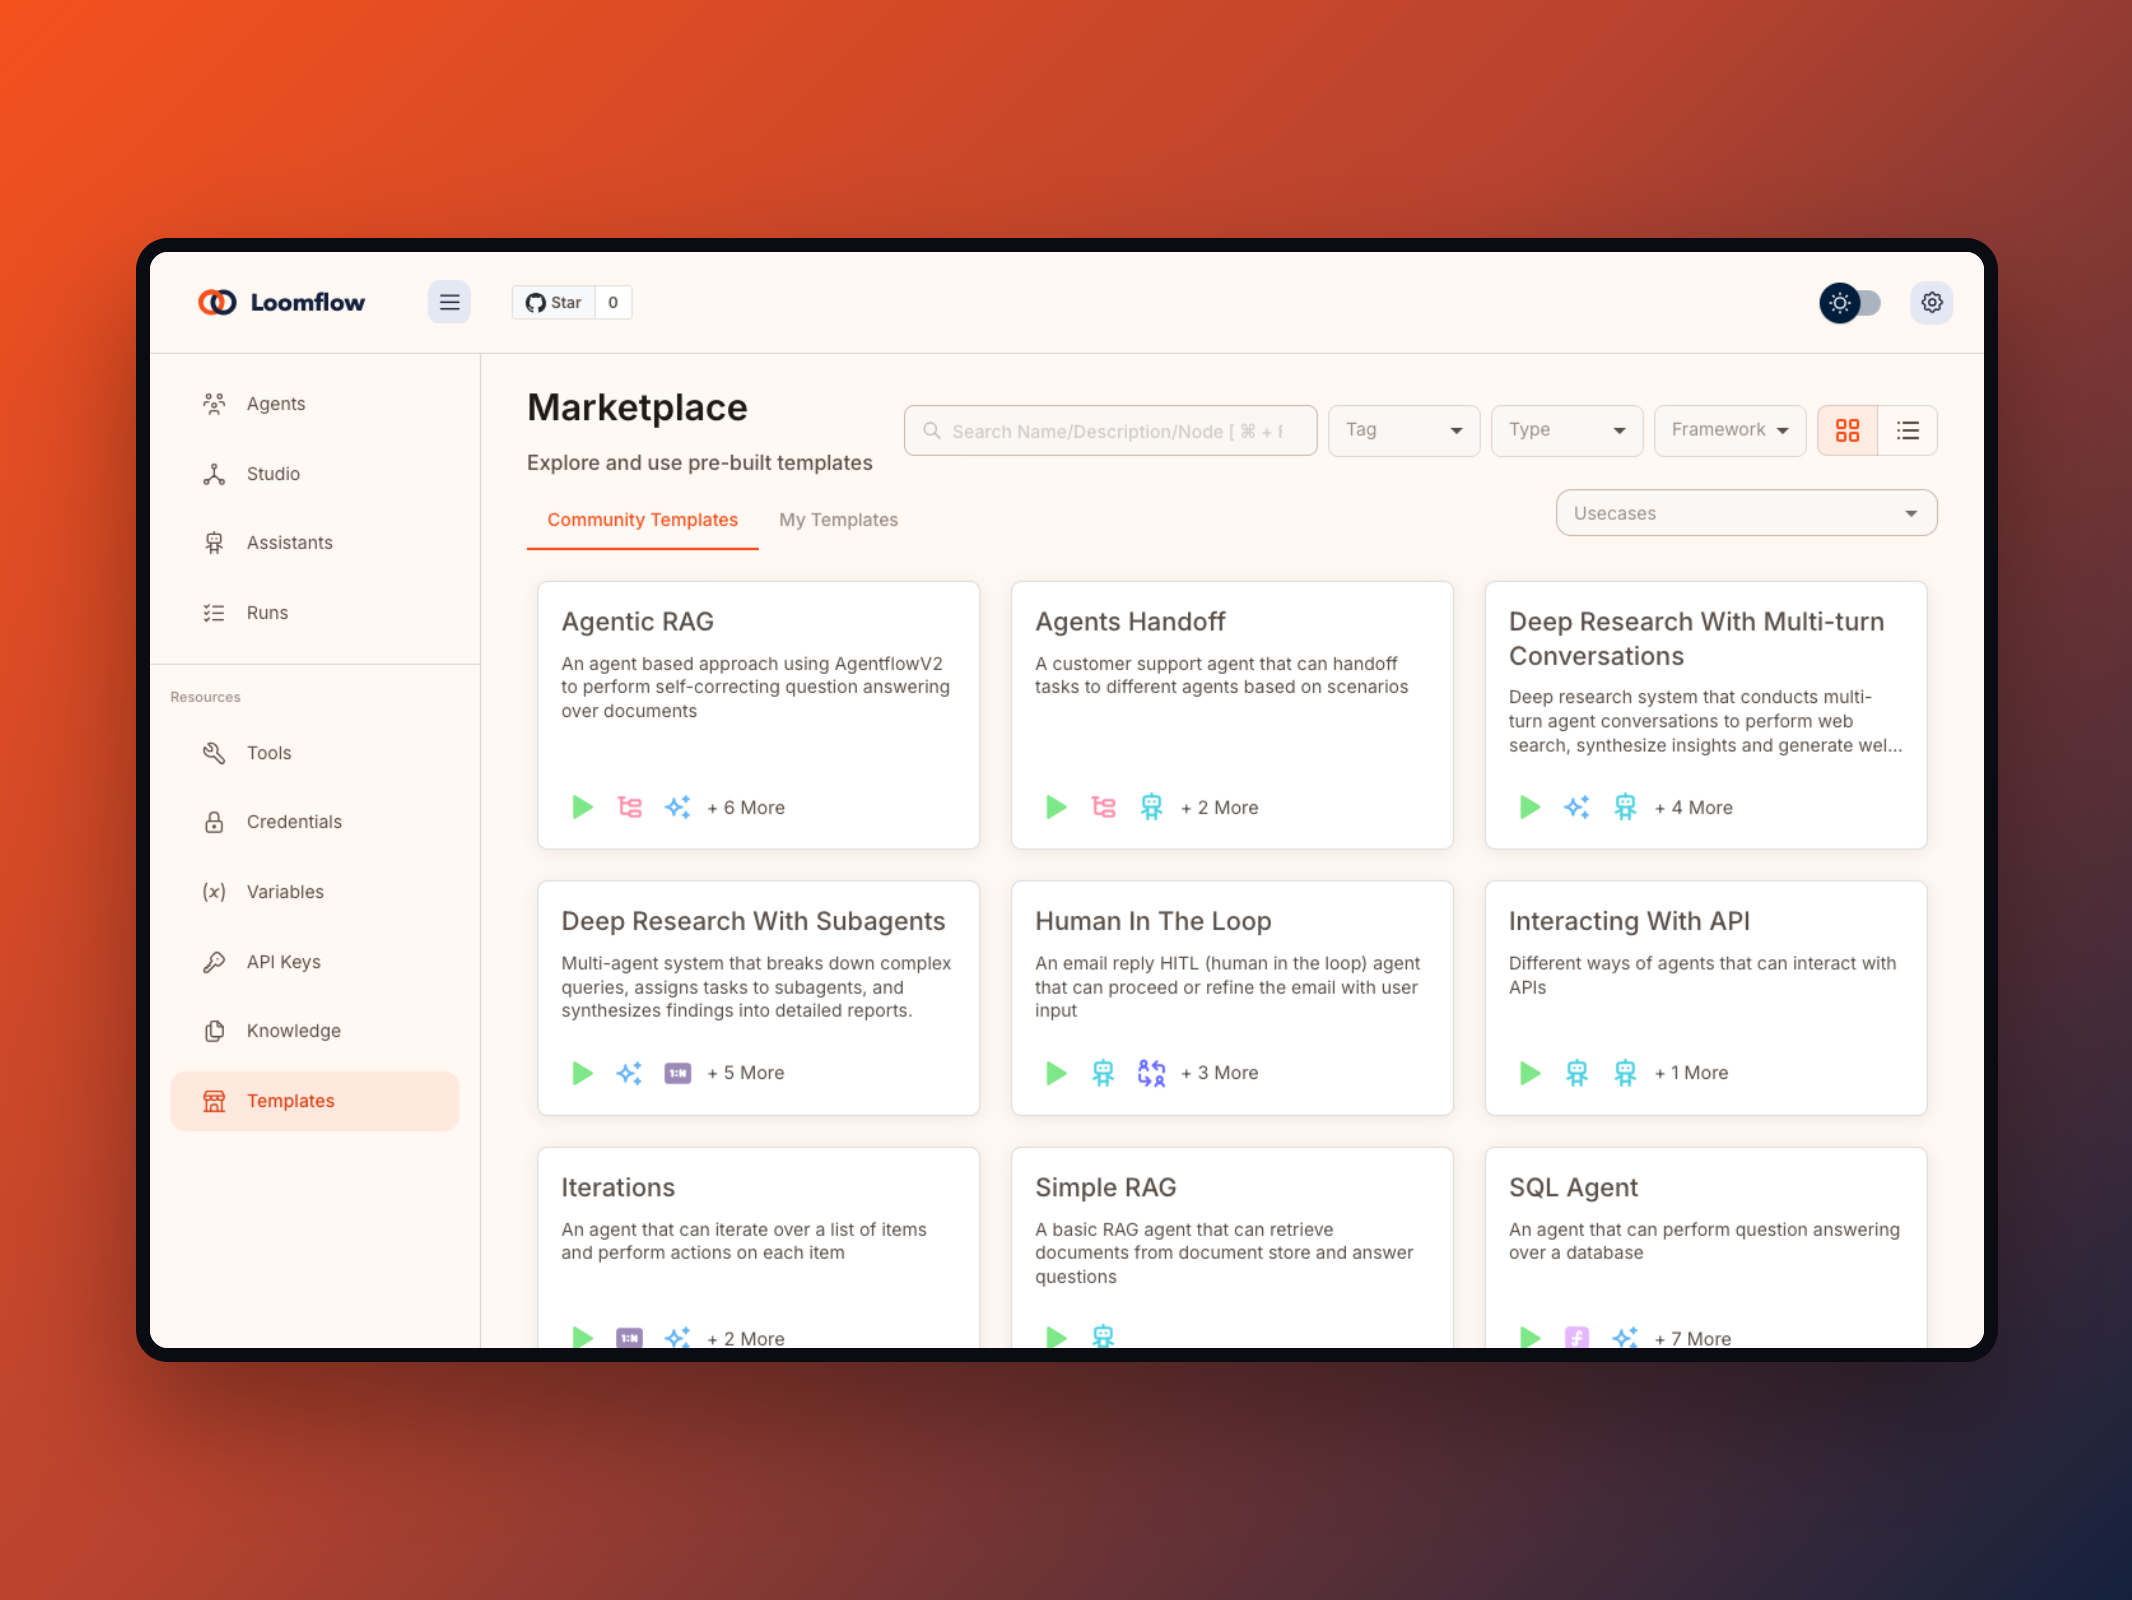The width and height of the screenshot is (2132, 1600).
Task: Toggle the light/dark theme switch
Action: (x=1850, y=302)
